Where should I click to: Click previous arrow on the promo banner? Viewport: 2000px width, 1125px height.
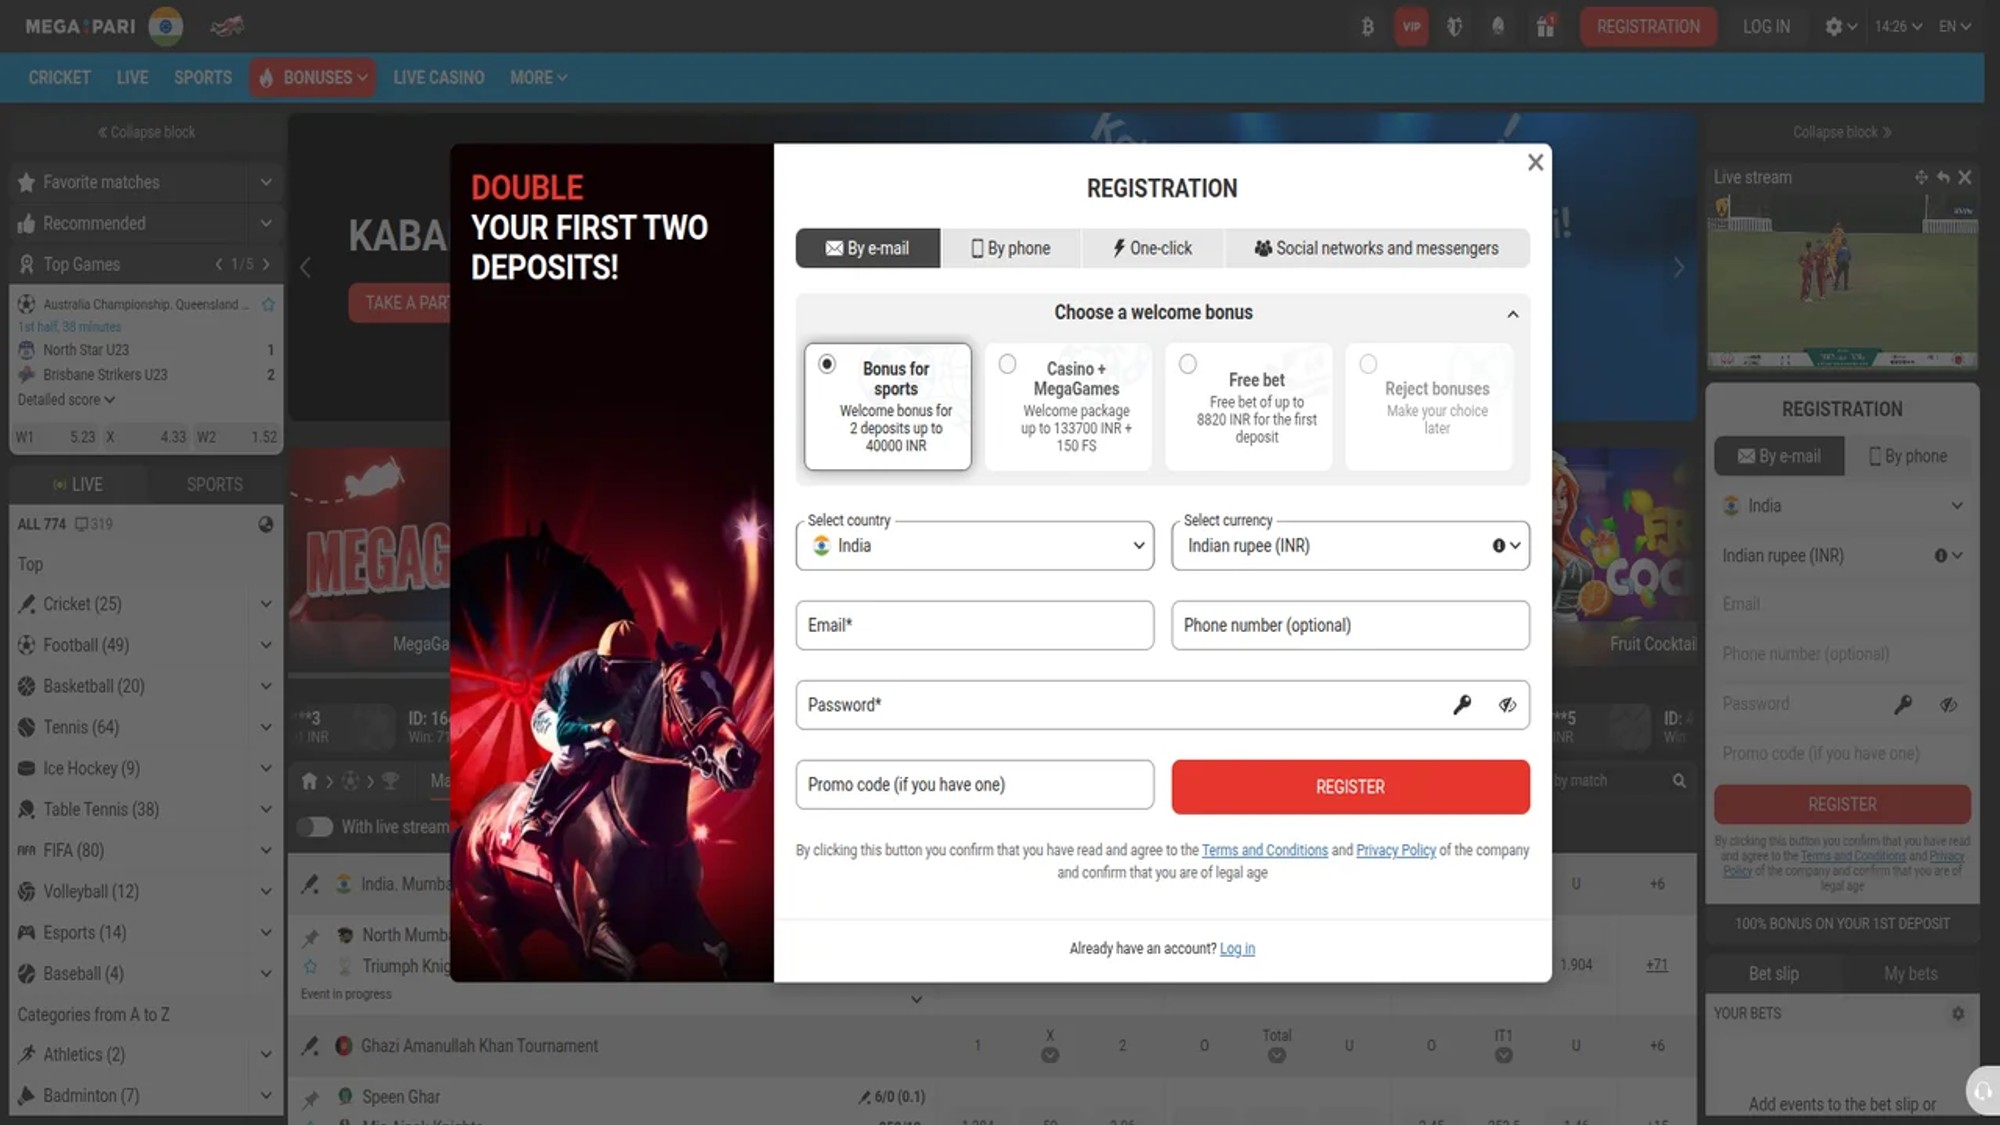pos(306,267)
